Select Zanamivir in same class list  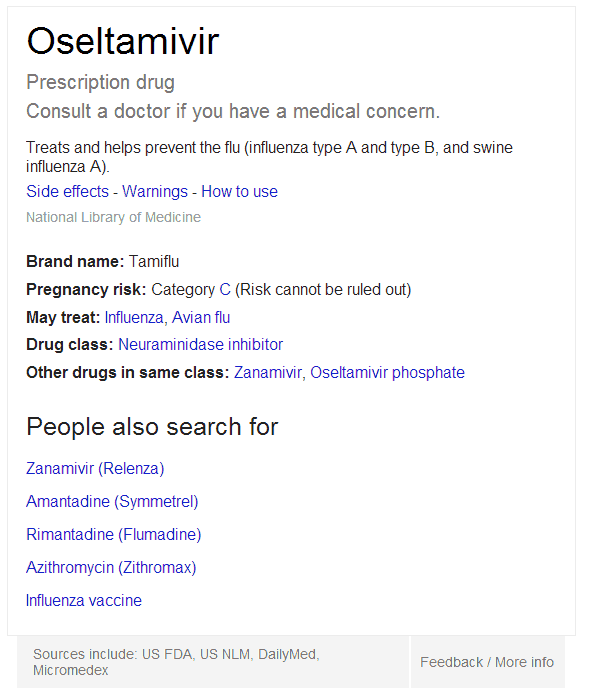tap(269, 372)
